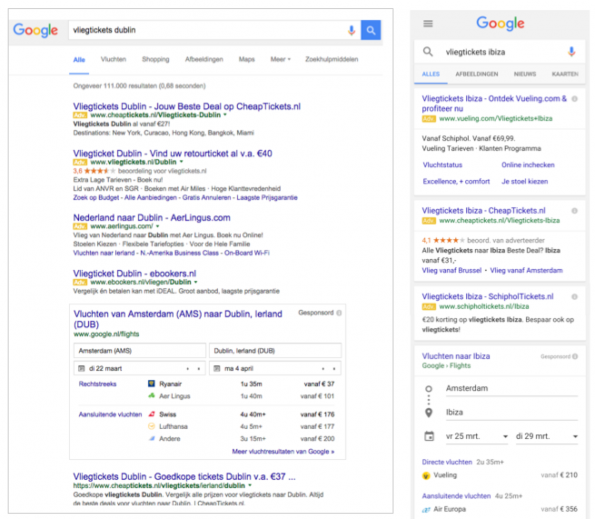595x519 pixels.
Task: Click the Dublin, Ierland (DUB) destination field
Action: (x=275, y=351)
